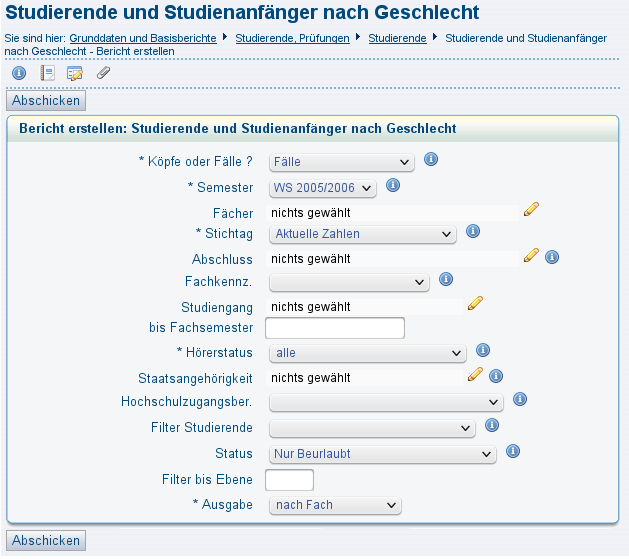Open the notebook documentation icon in the toolbar

[x=47, y=73]
